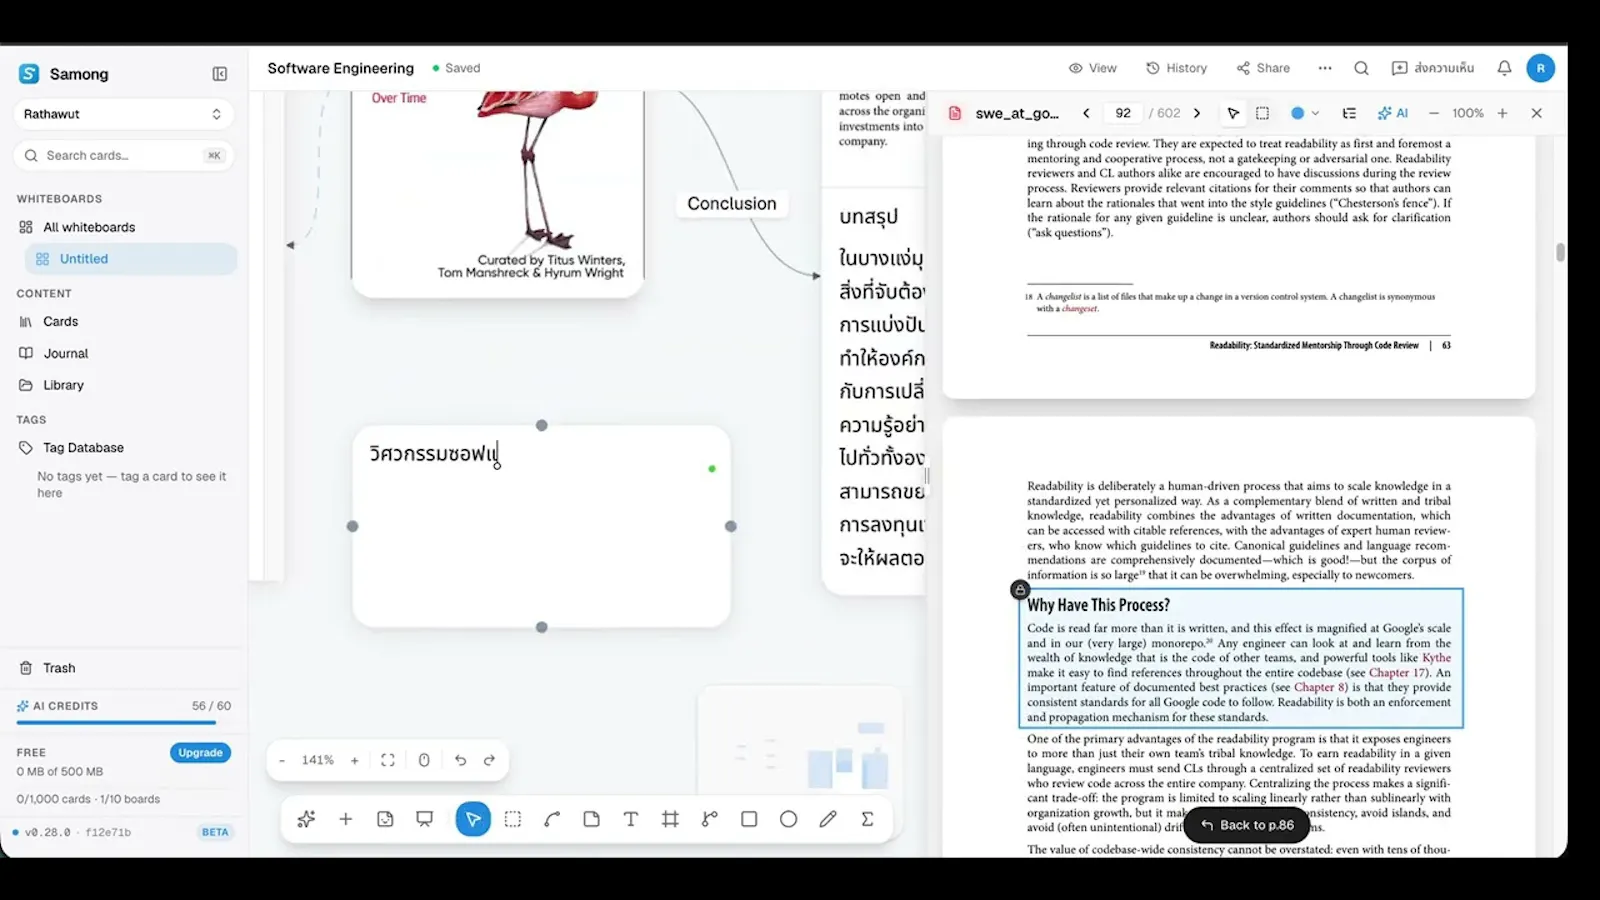Switch the board to View mode

(1092, 68)
